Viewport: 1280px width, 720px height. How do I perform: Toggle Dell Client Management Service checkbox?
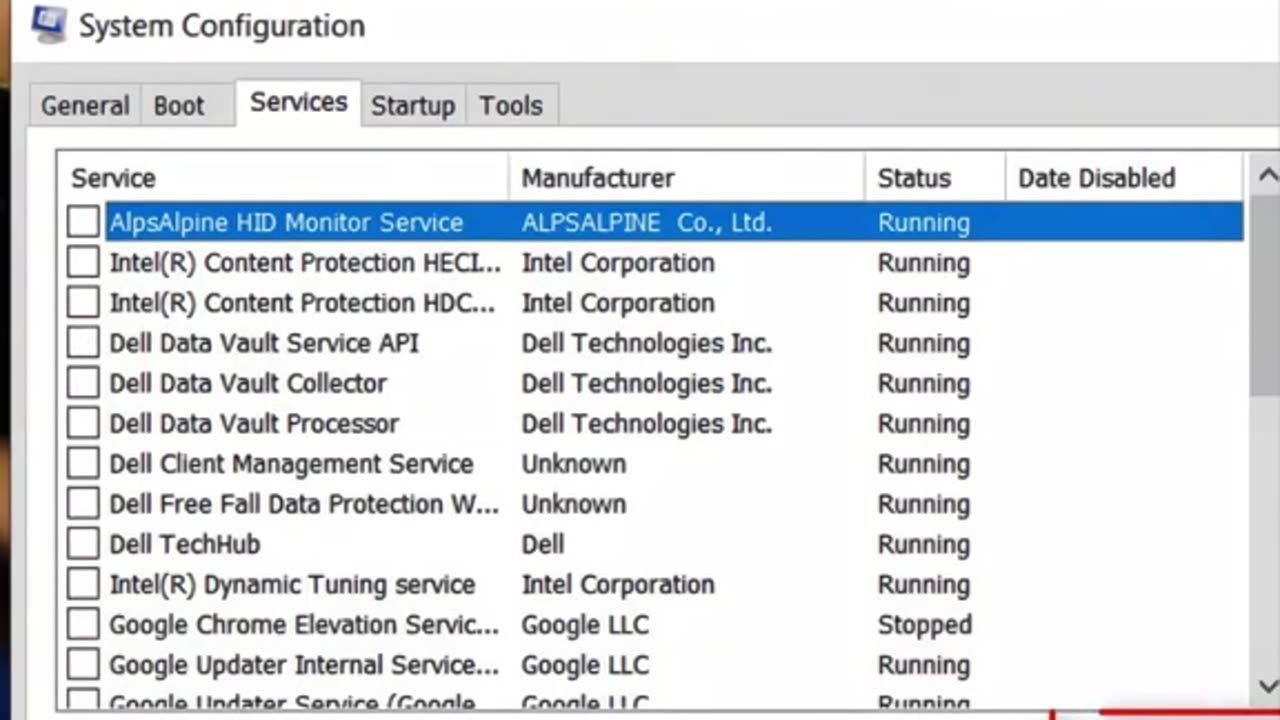tap(83, 464)
